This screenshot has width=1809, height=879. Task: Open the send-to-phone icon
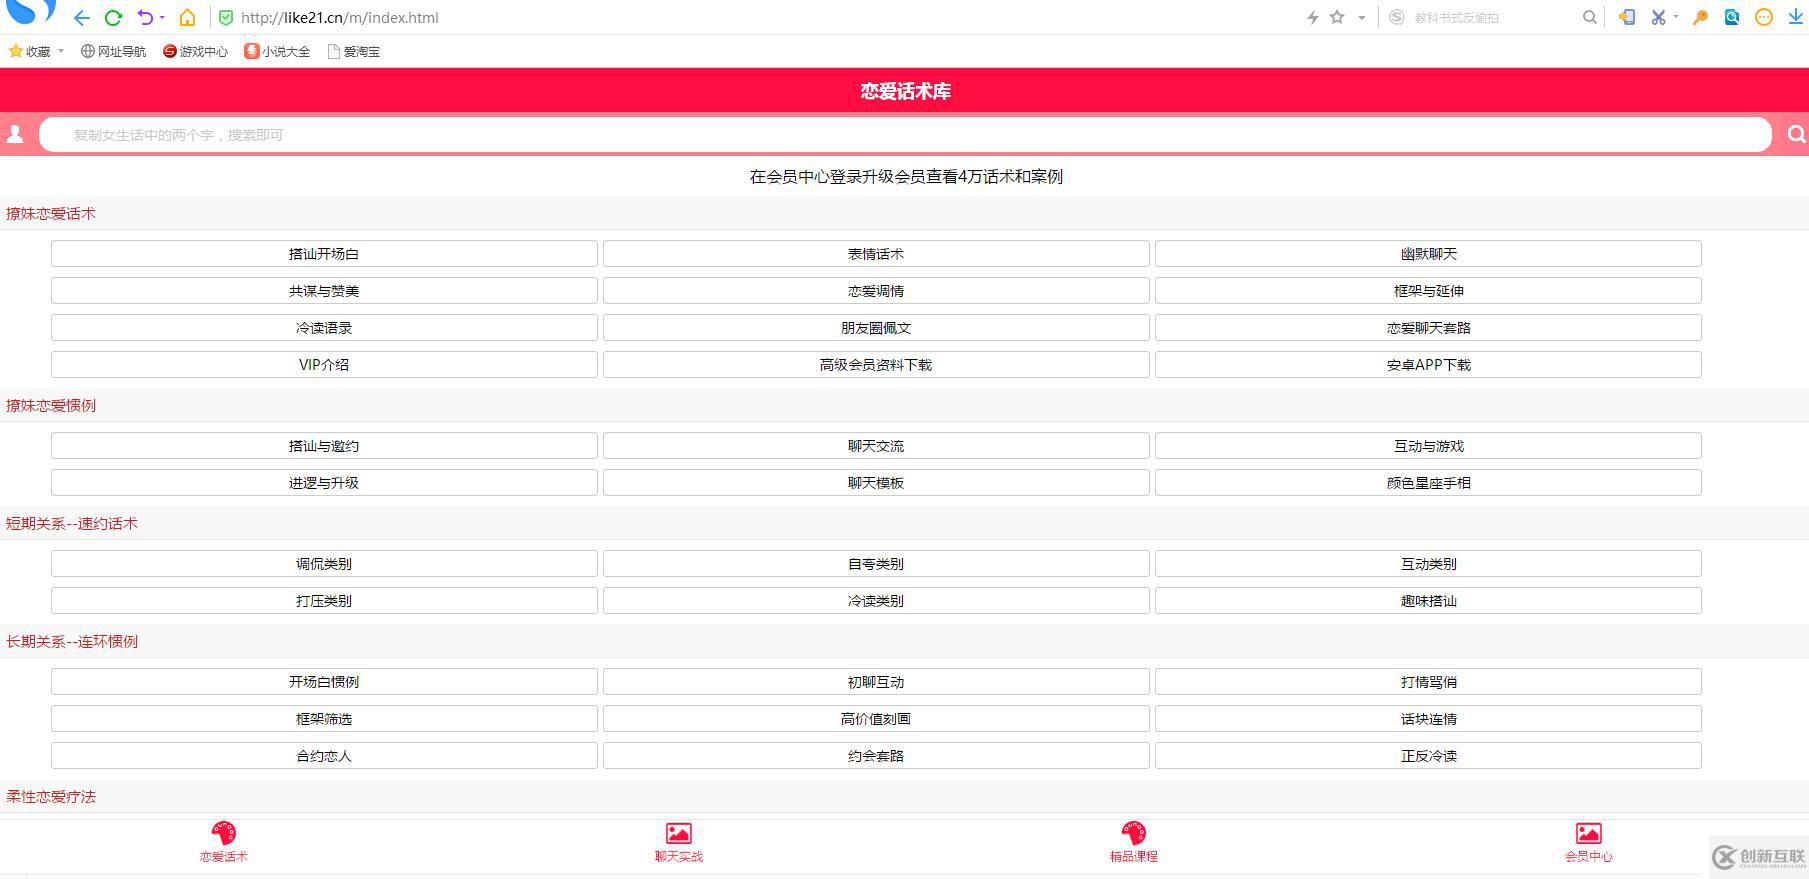pos(1627,17)
